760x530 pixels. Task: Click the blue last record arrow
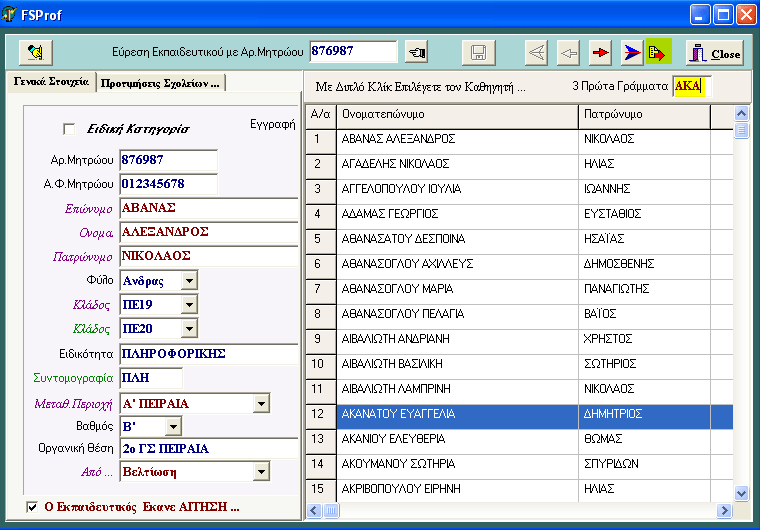(631, 53)
